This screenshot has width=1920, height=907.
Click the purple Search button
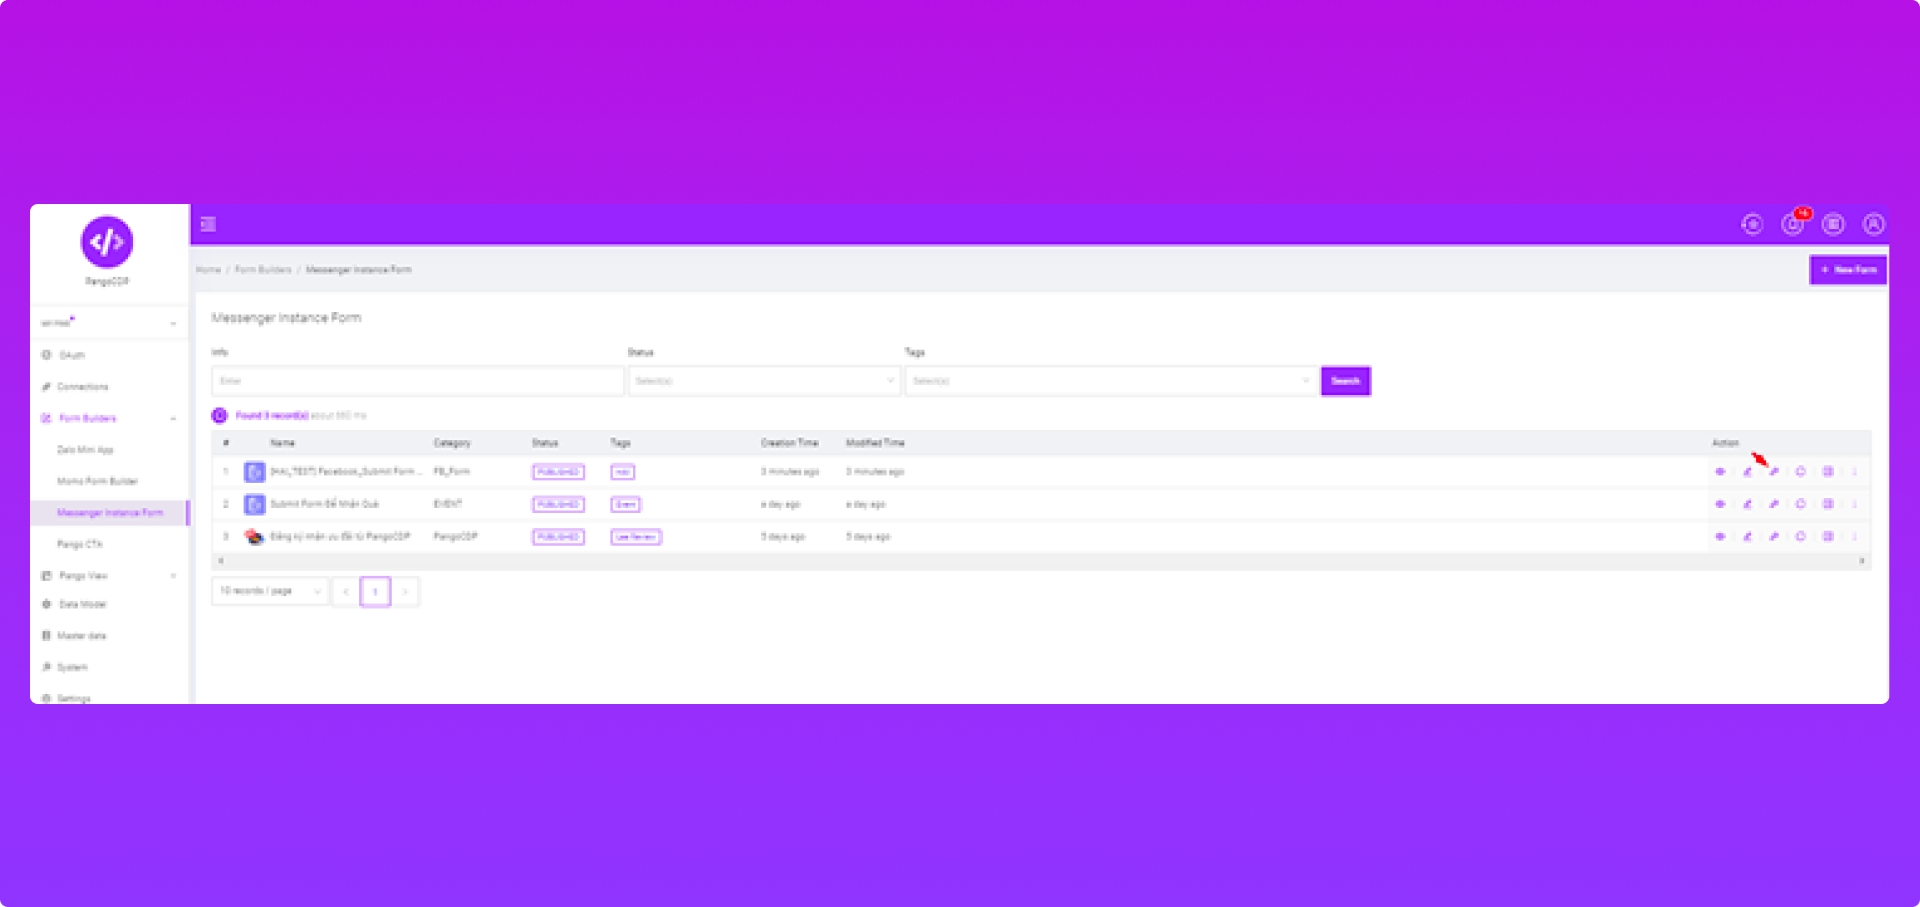click(x=1345, y=381)
